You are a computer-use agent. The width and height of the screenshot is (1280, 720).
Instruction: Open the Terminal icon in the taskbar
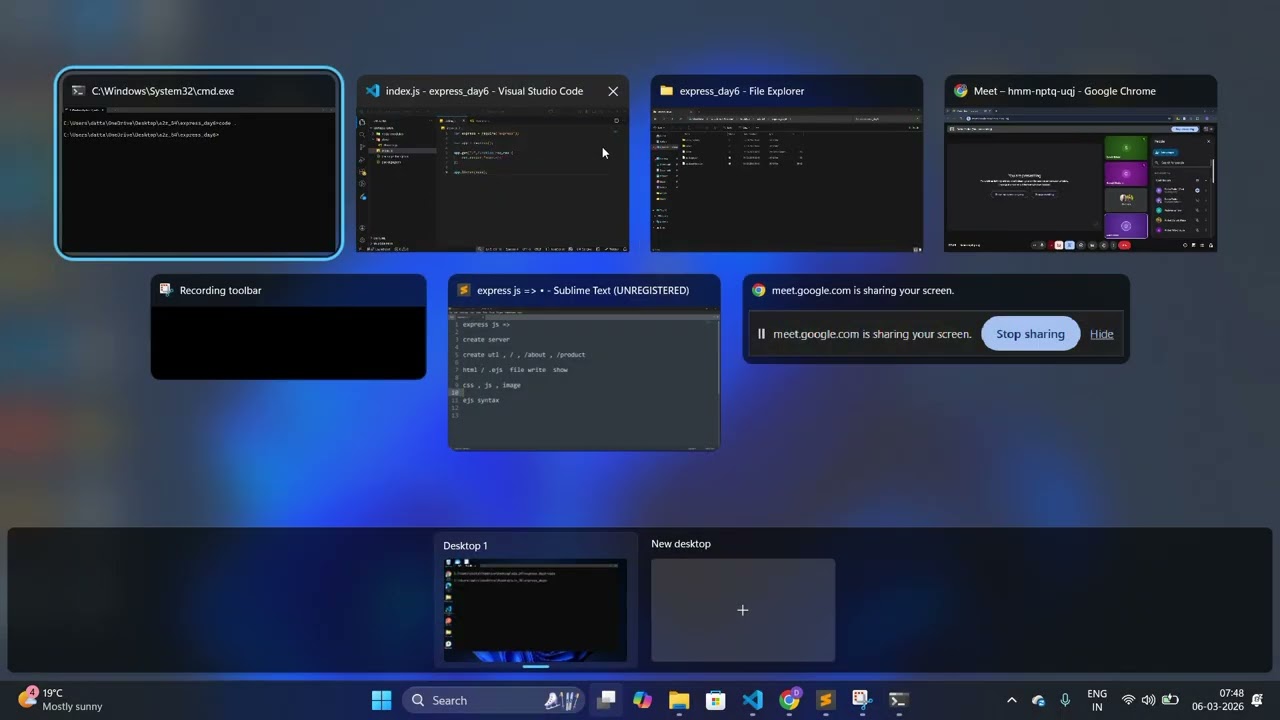pyautogui.click(x=898, y=700)
